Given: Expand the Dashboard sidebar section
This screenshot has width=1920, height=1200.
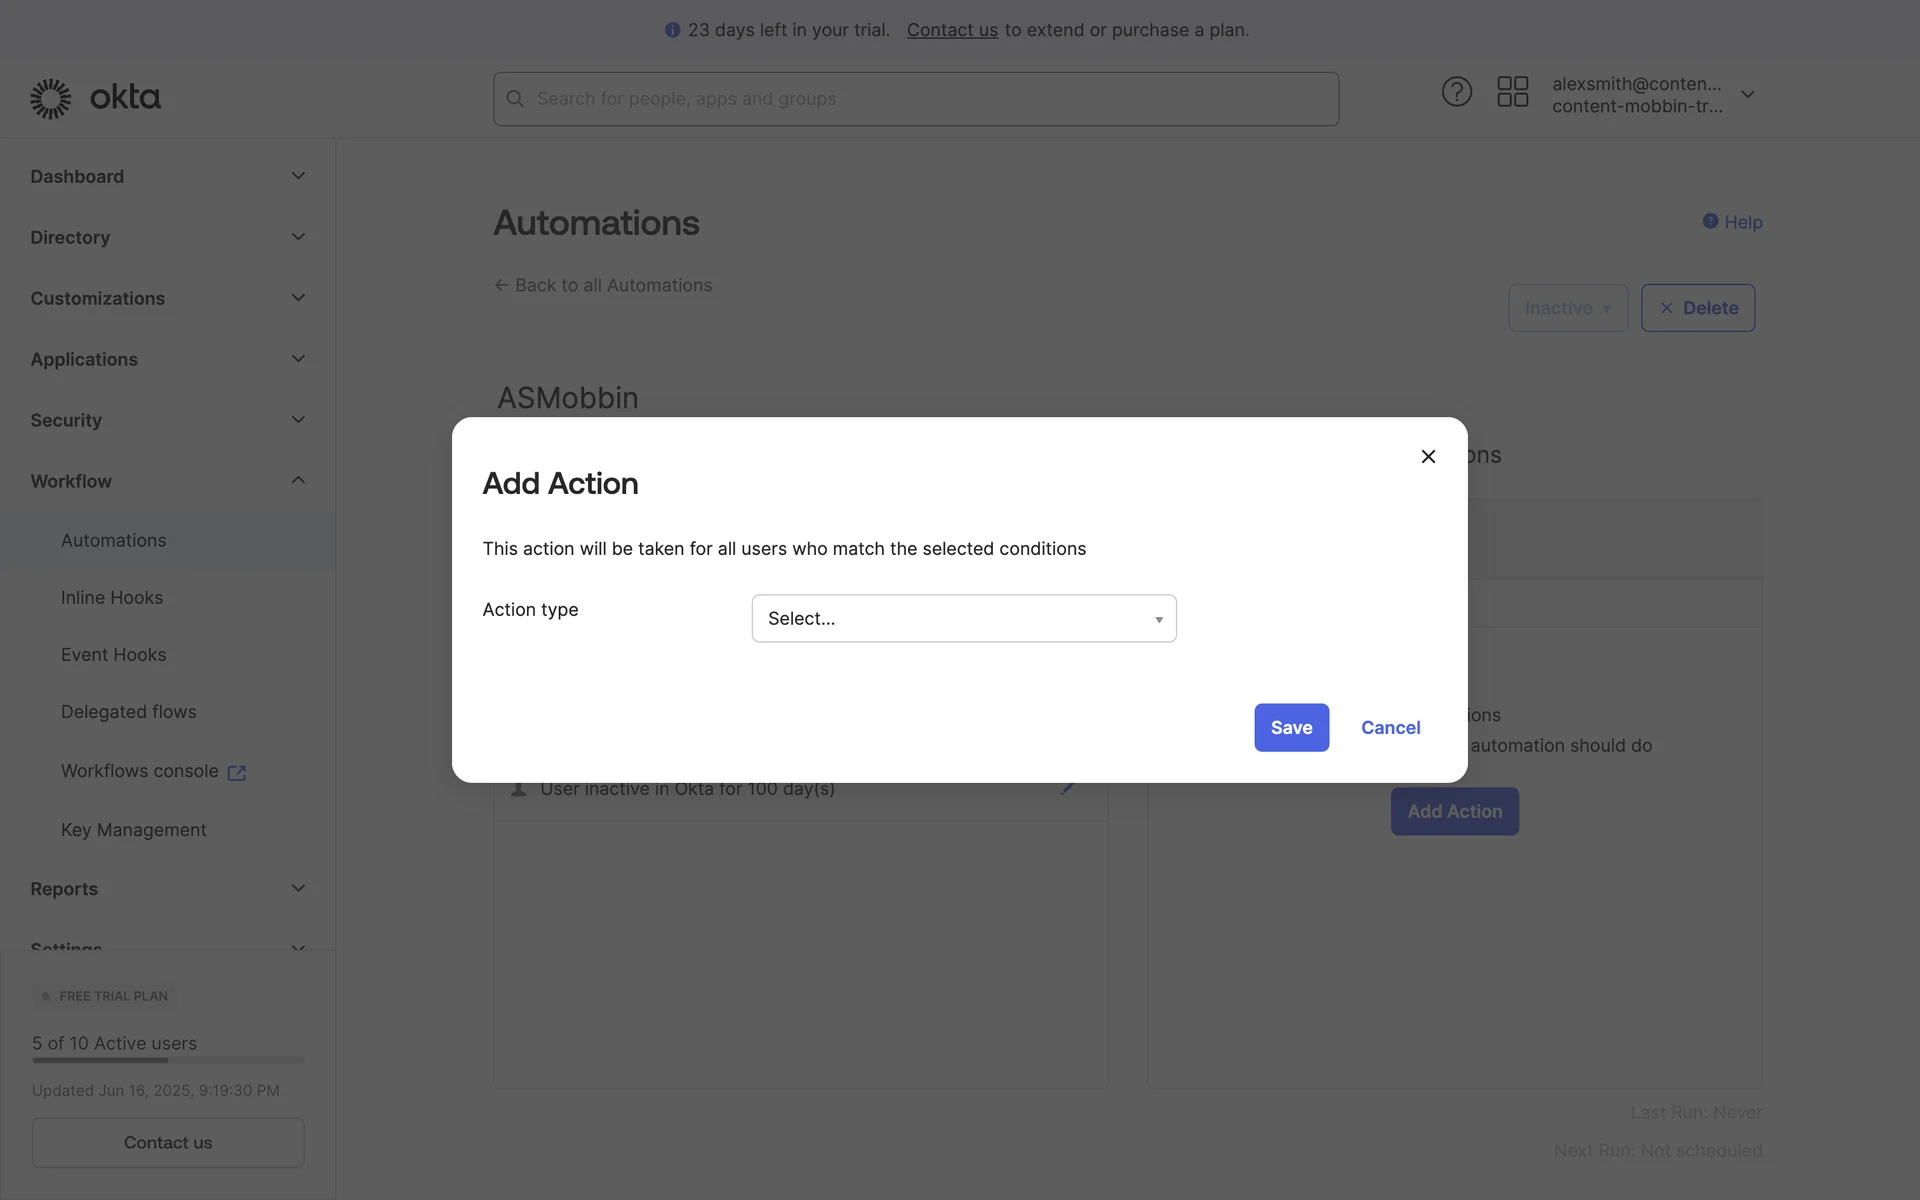Looking at the screenshot, I should pyautogui.click(x=298, y=177).
